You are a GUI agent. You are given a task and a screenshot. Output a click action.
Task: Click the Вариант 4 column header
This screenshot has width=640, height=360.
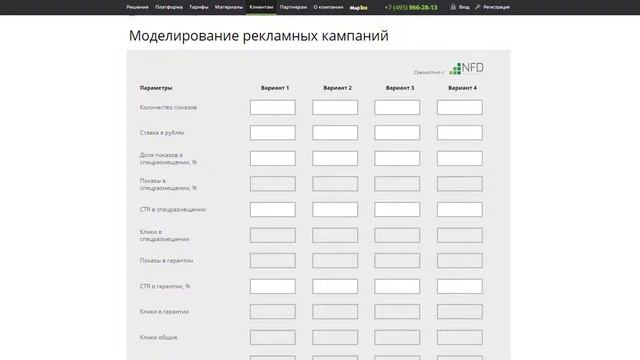pyautogui.click(x=462, y=88)
